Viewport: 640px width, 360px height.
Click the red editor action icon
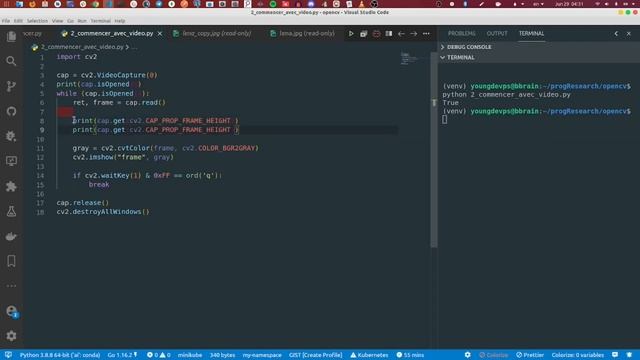[376, 33]
